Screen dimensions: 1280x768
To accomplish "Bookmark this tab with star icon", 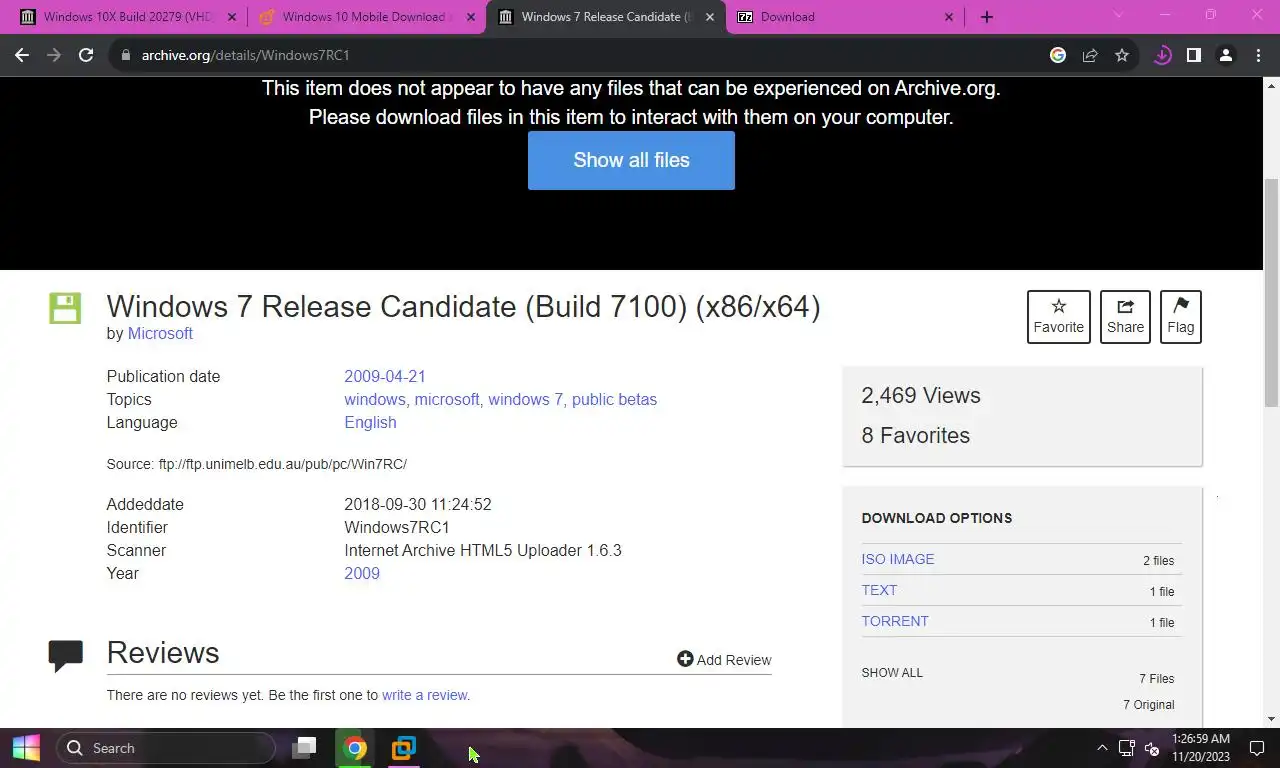I will click(1122, 55).
